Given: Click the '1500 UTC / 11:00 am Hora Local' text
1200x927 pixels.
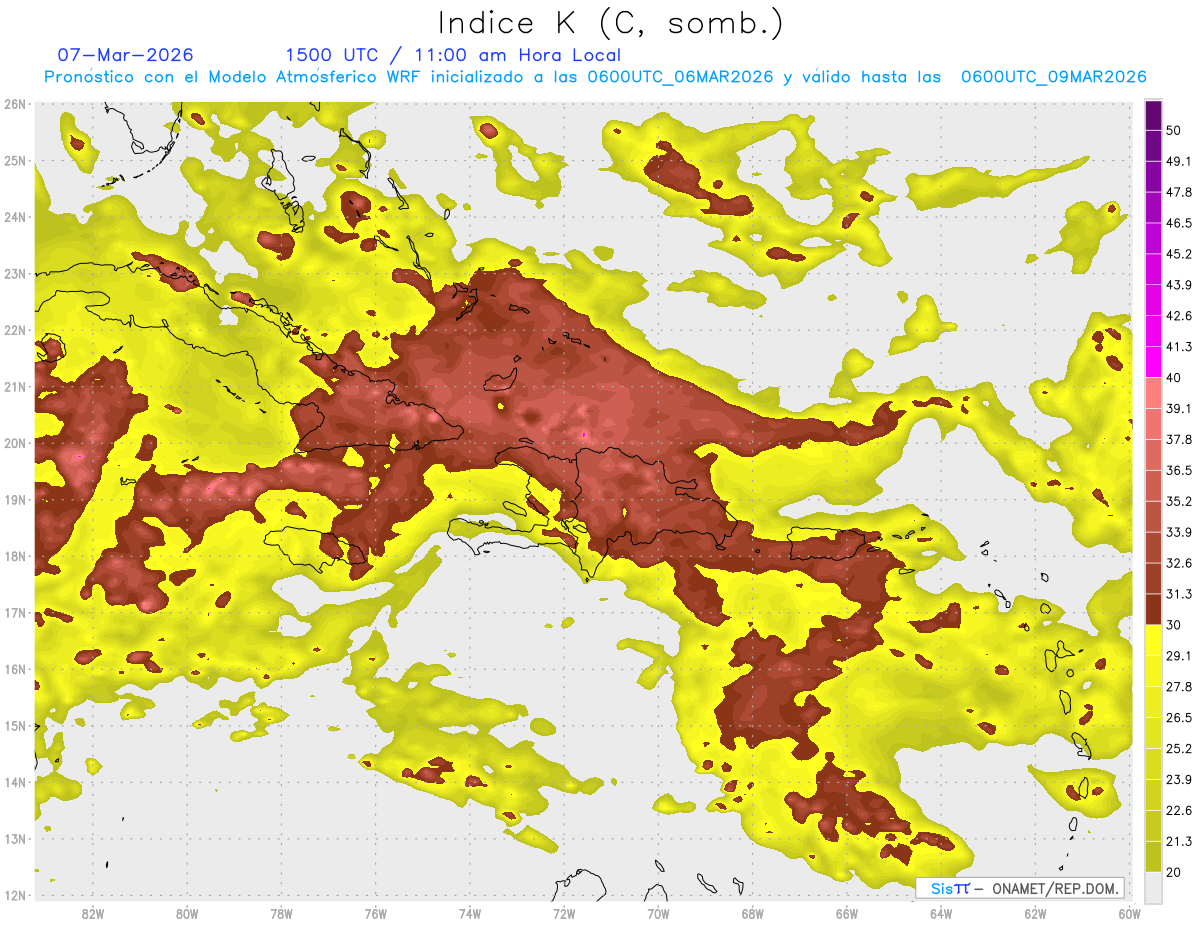Looking at the screenshot, I should tap(453, 55).
